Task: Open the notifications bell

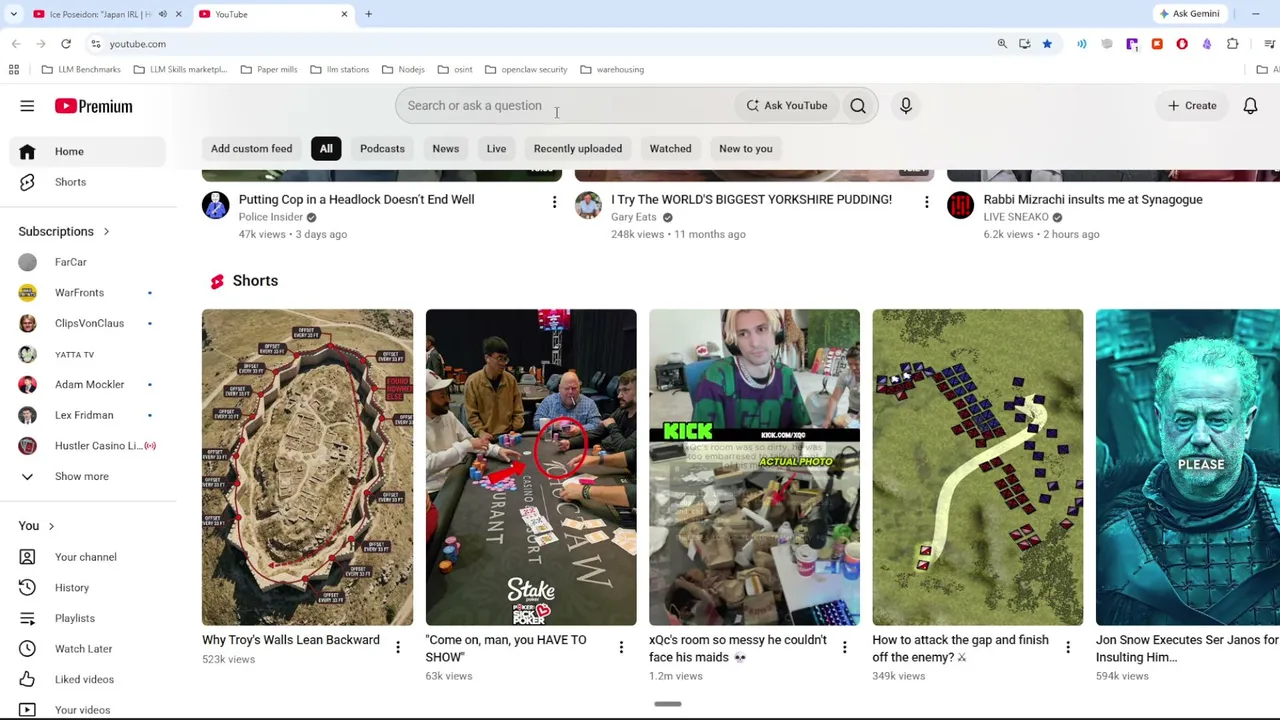Action: [x=1250, y=106]
